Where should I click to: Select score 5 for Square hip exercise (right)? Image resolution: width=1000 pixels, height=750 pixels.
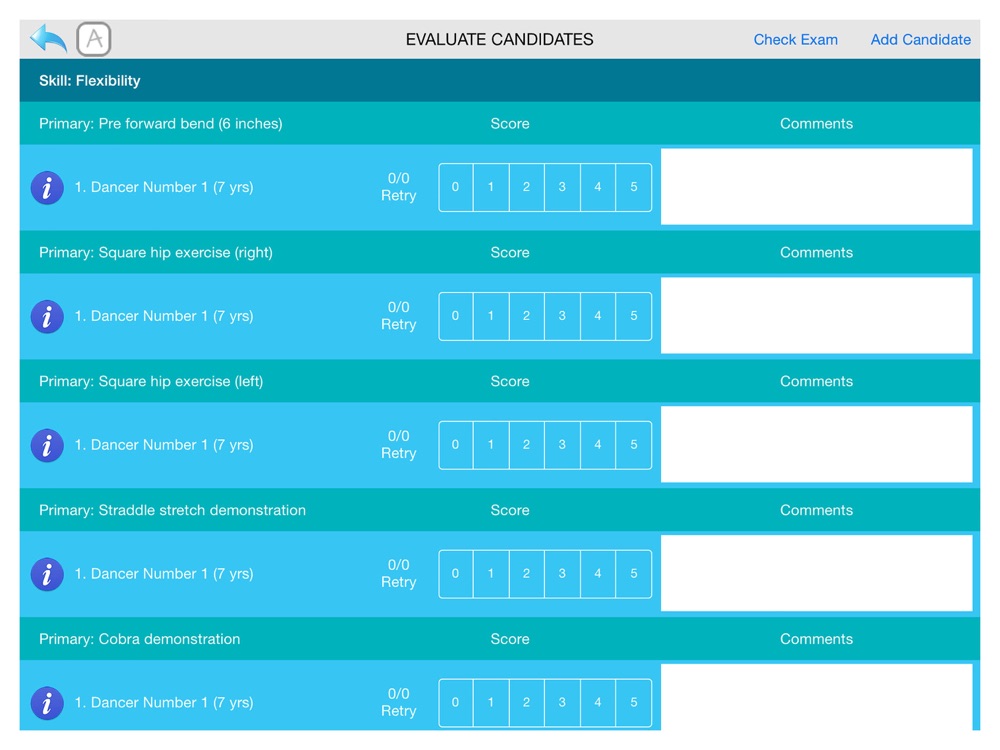634,316
